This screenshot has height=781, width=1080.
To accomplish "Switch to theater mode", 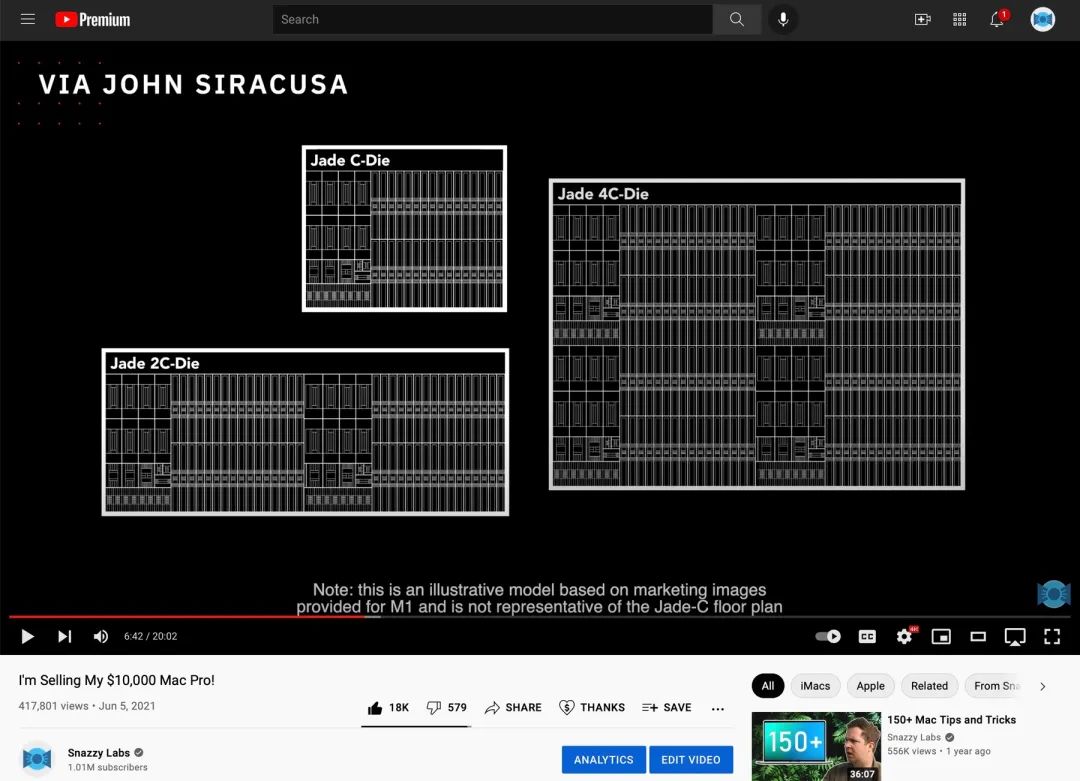I will [x=978, y=636].
